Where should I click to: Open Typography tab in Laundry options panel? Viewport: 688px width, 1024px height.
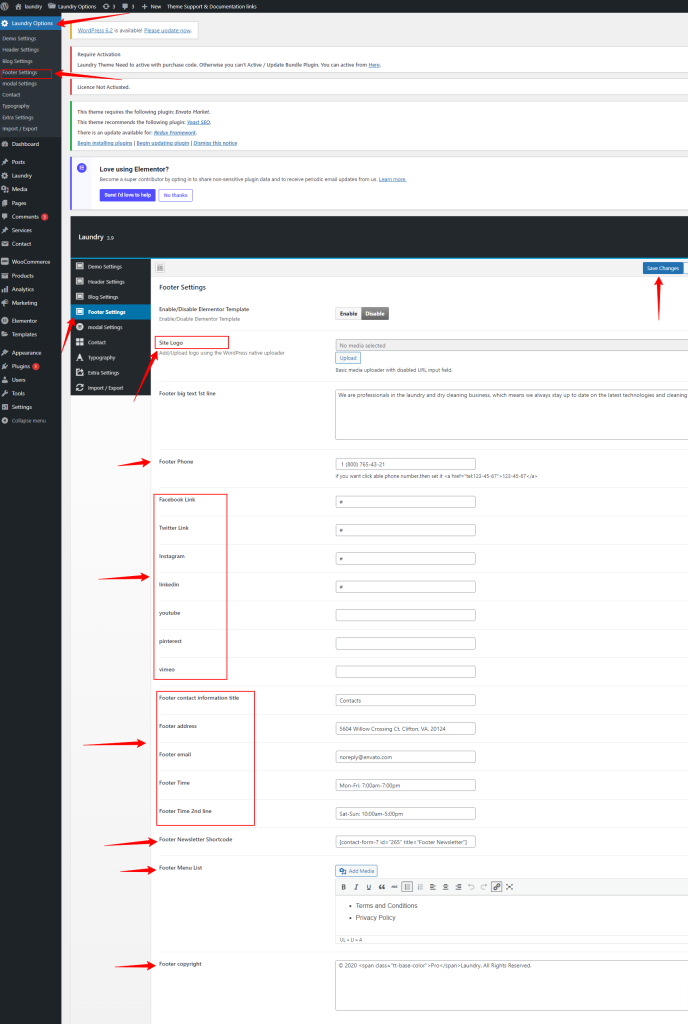coord(101,357)
